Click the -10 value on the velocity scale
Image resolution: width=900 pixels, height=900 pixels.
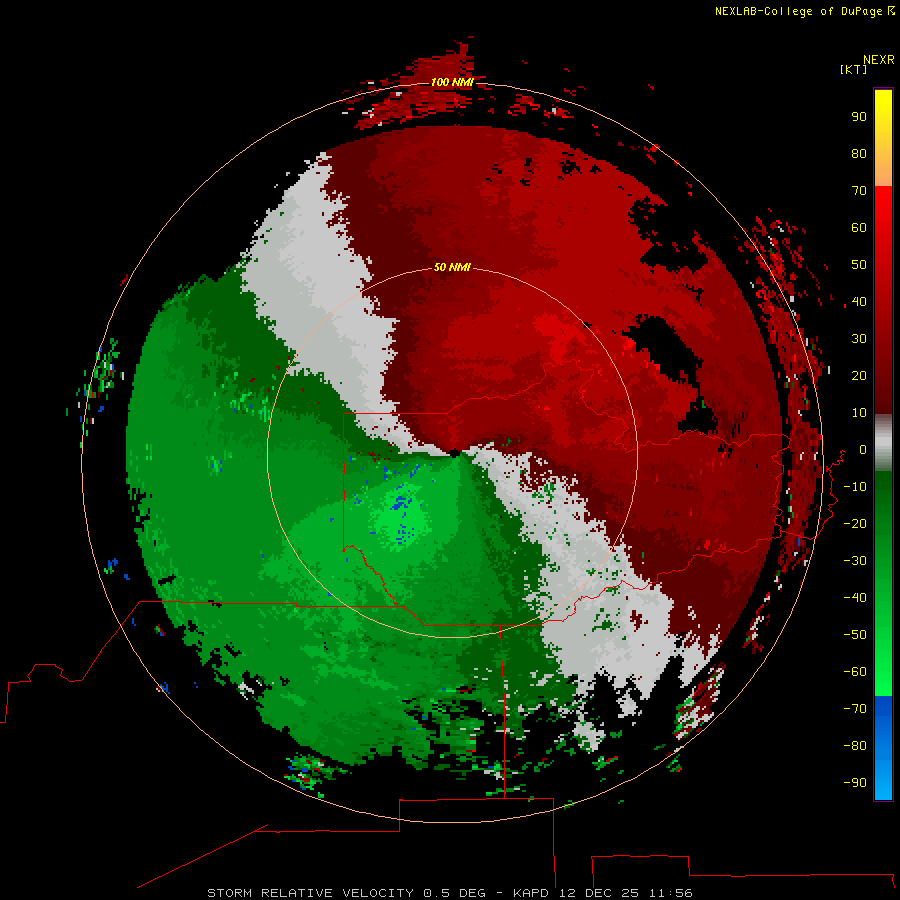pos(855,487)
